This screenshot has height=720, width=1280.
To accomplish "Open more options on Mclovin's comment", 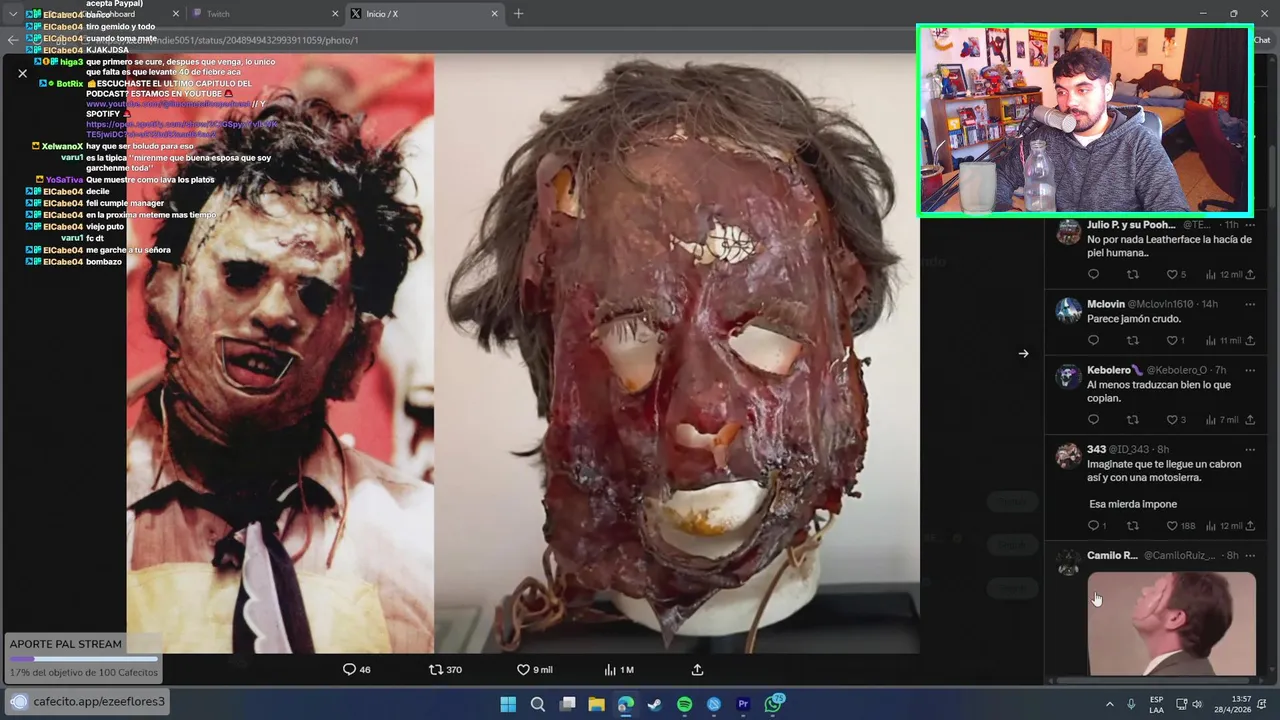I will (x=1250, y=304).
